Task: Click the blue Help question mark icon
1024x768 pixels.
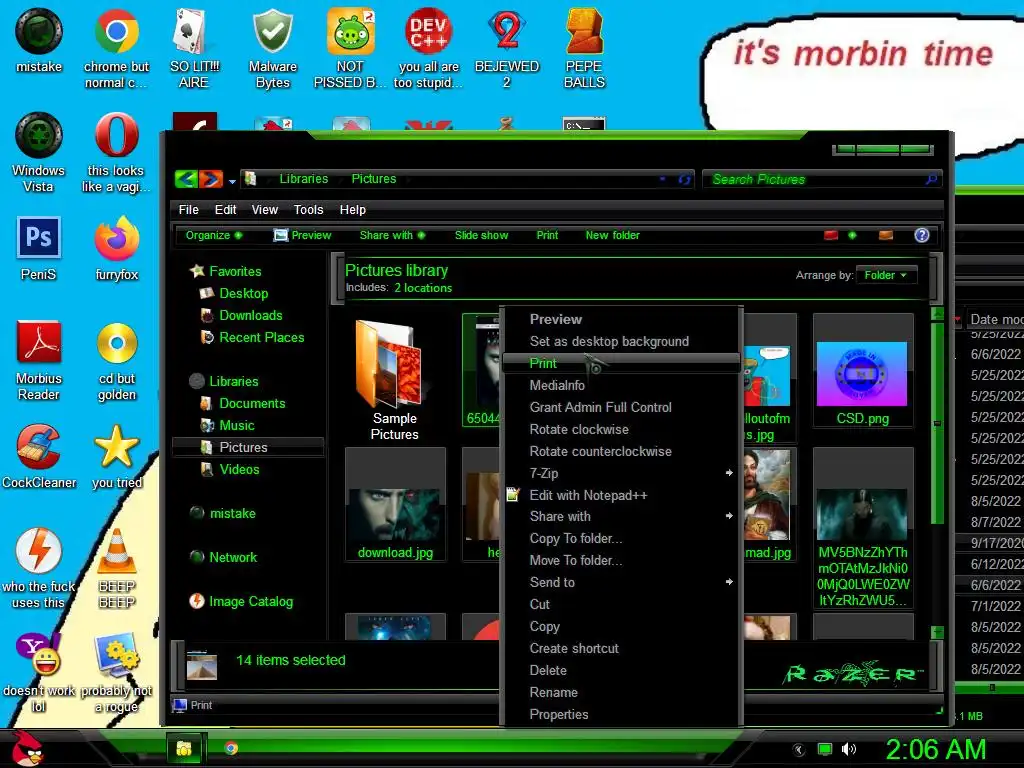Action: (921, 235)
